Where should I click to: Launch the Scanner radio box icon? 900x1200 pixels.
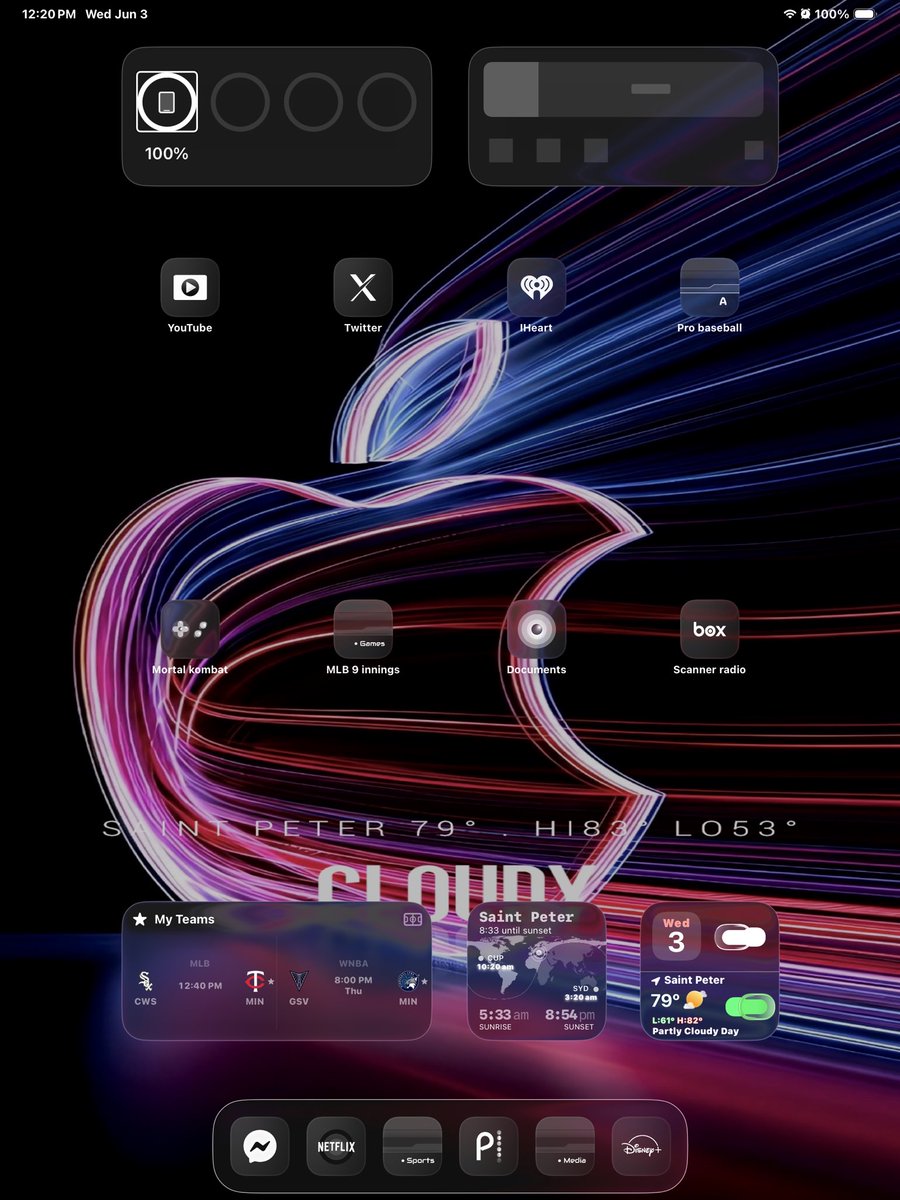coord(710,630)
